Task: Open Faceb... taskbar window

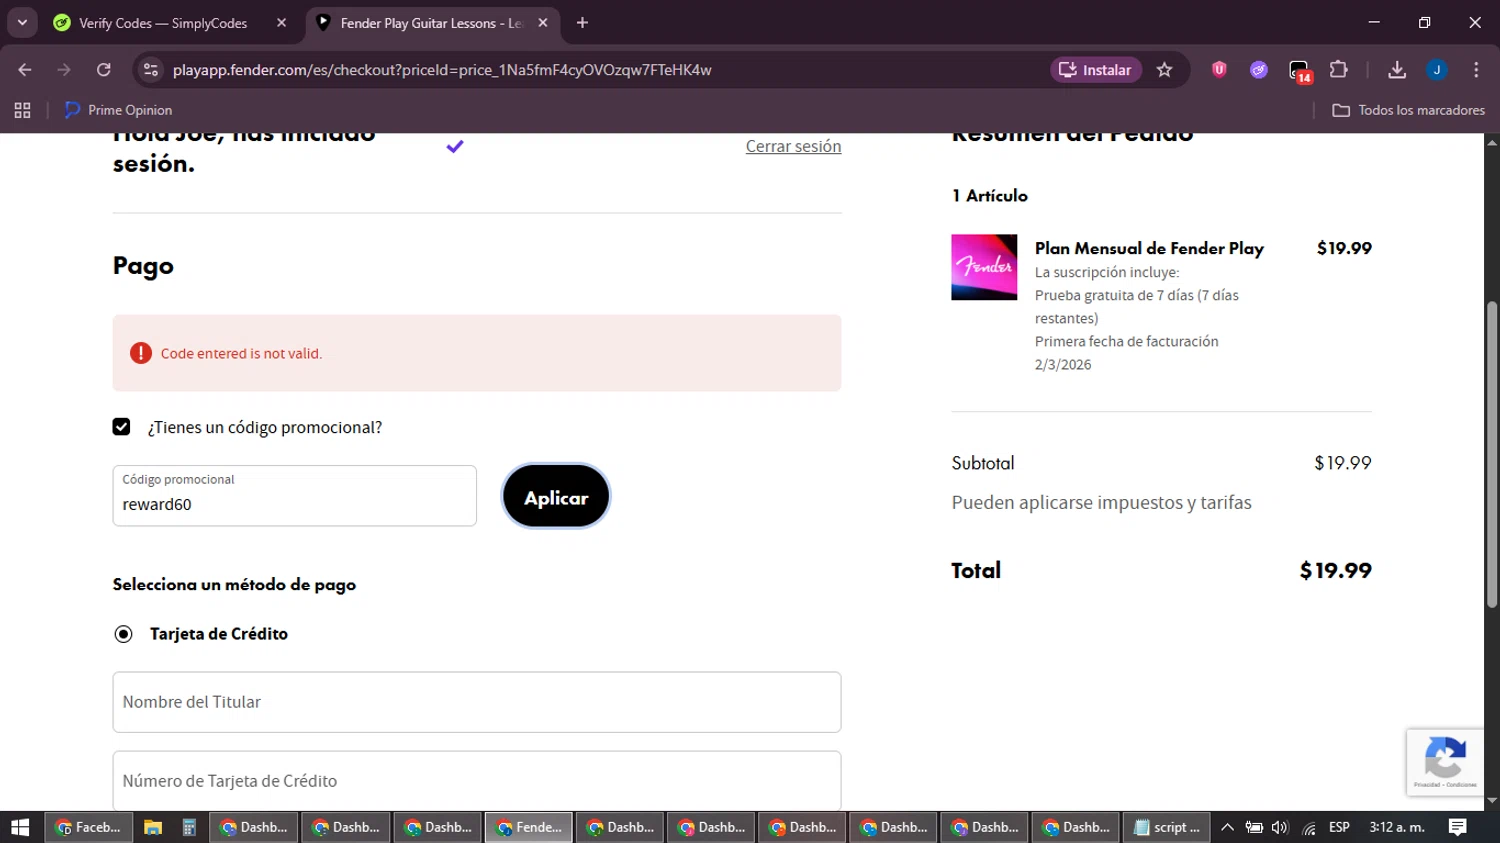Action: 88,827
